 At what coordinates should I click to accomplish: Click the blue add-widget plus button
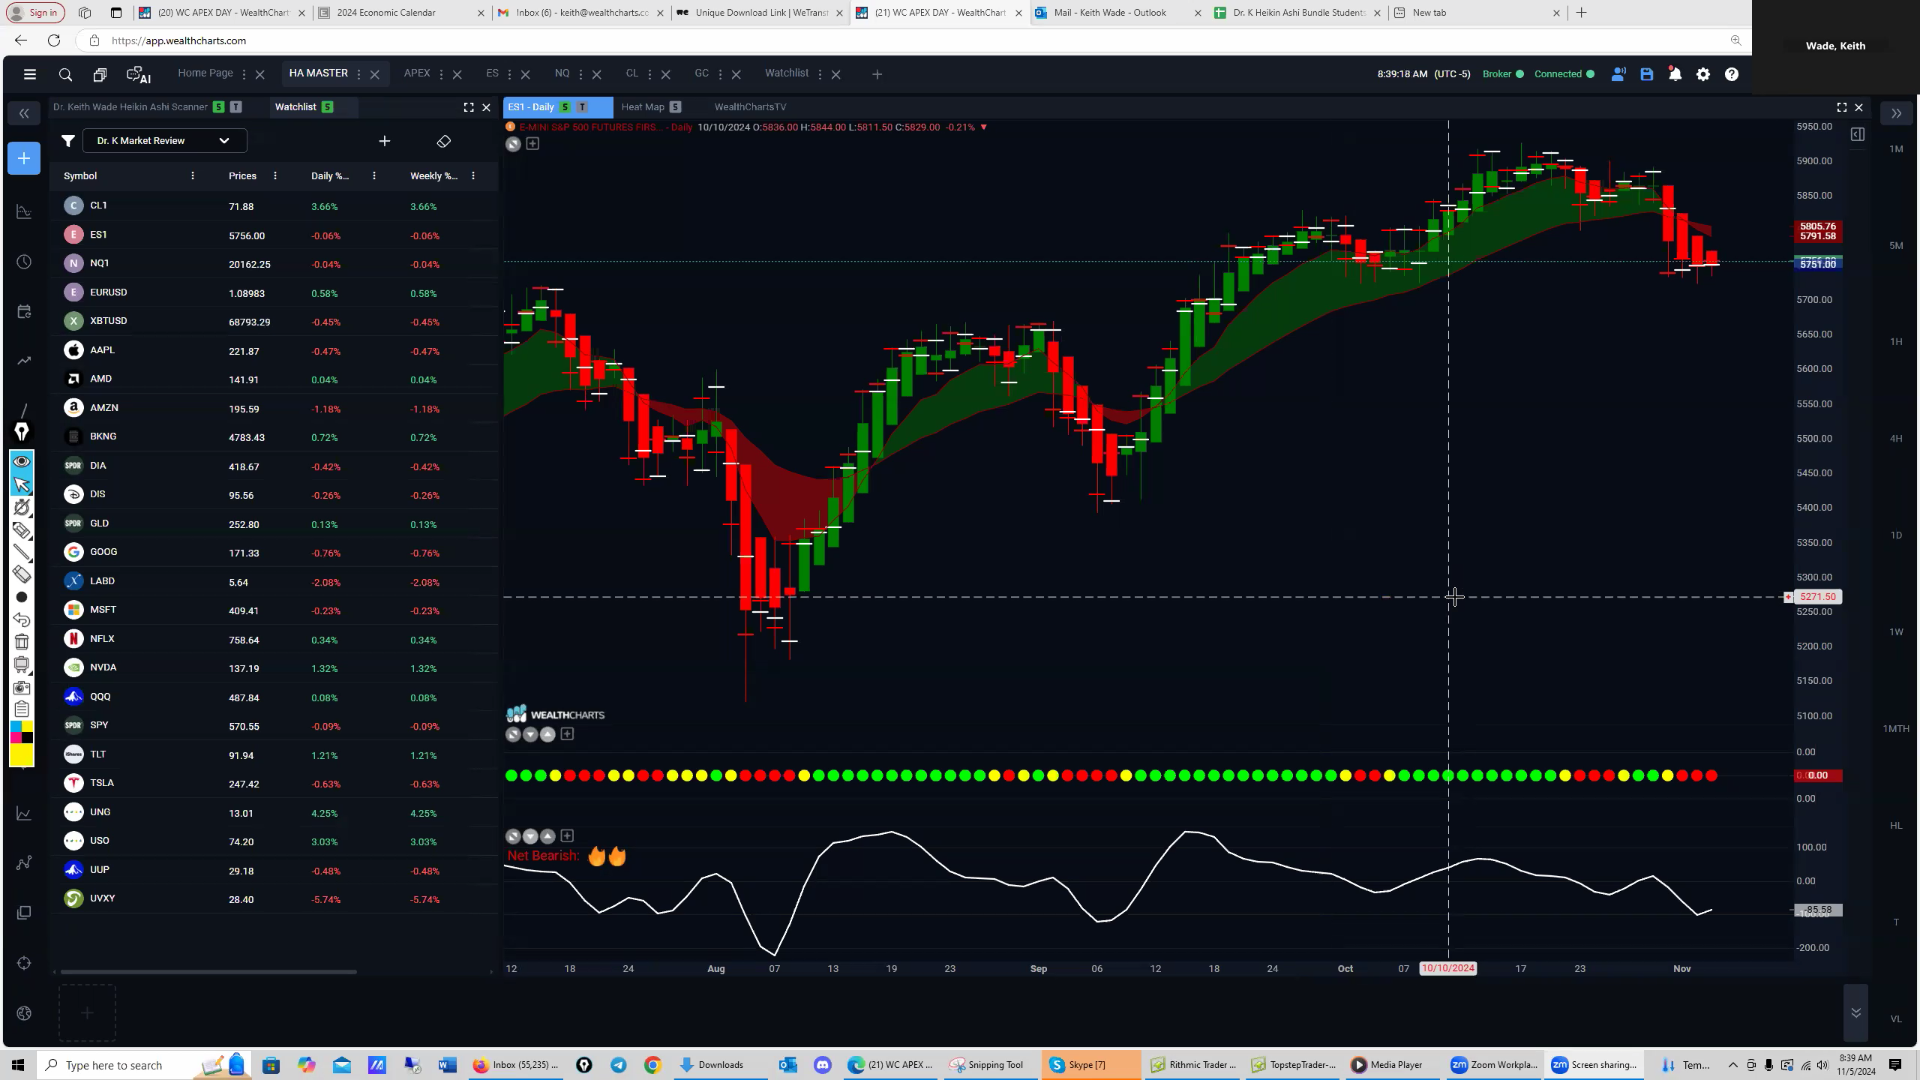[24, 158]
